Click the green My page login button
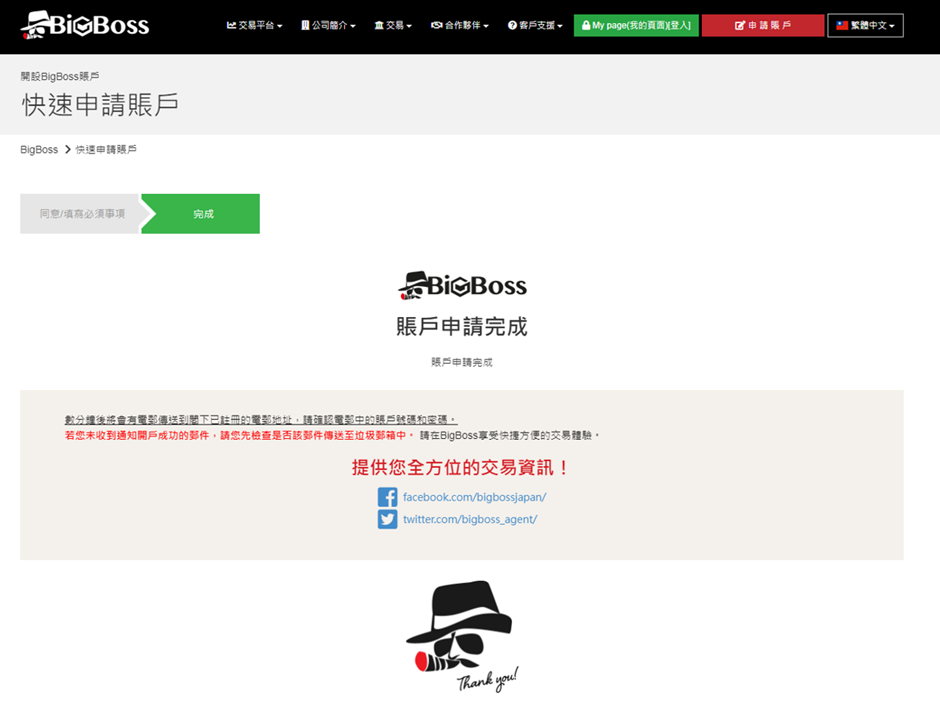 click(x=636, y=25)
